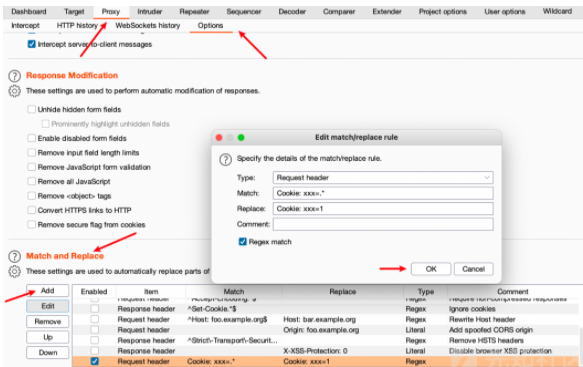583x367 pixels.
Task: Select the Proxy tab
Action: tap(111, 12)
